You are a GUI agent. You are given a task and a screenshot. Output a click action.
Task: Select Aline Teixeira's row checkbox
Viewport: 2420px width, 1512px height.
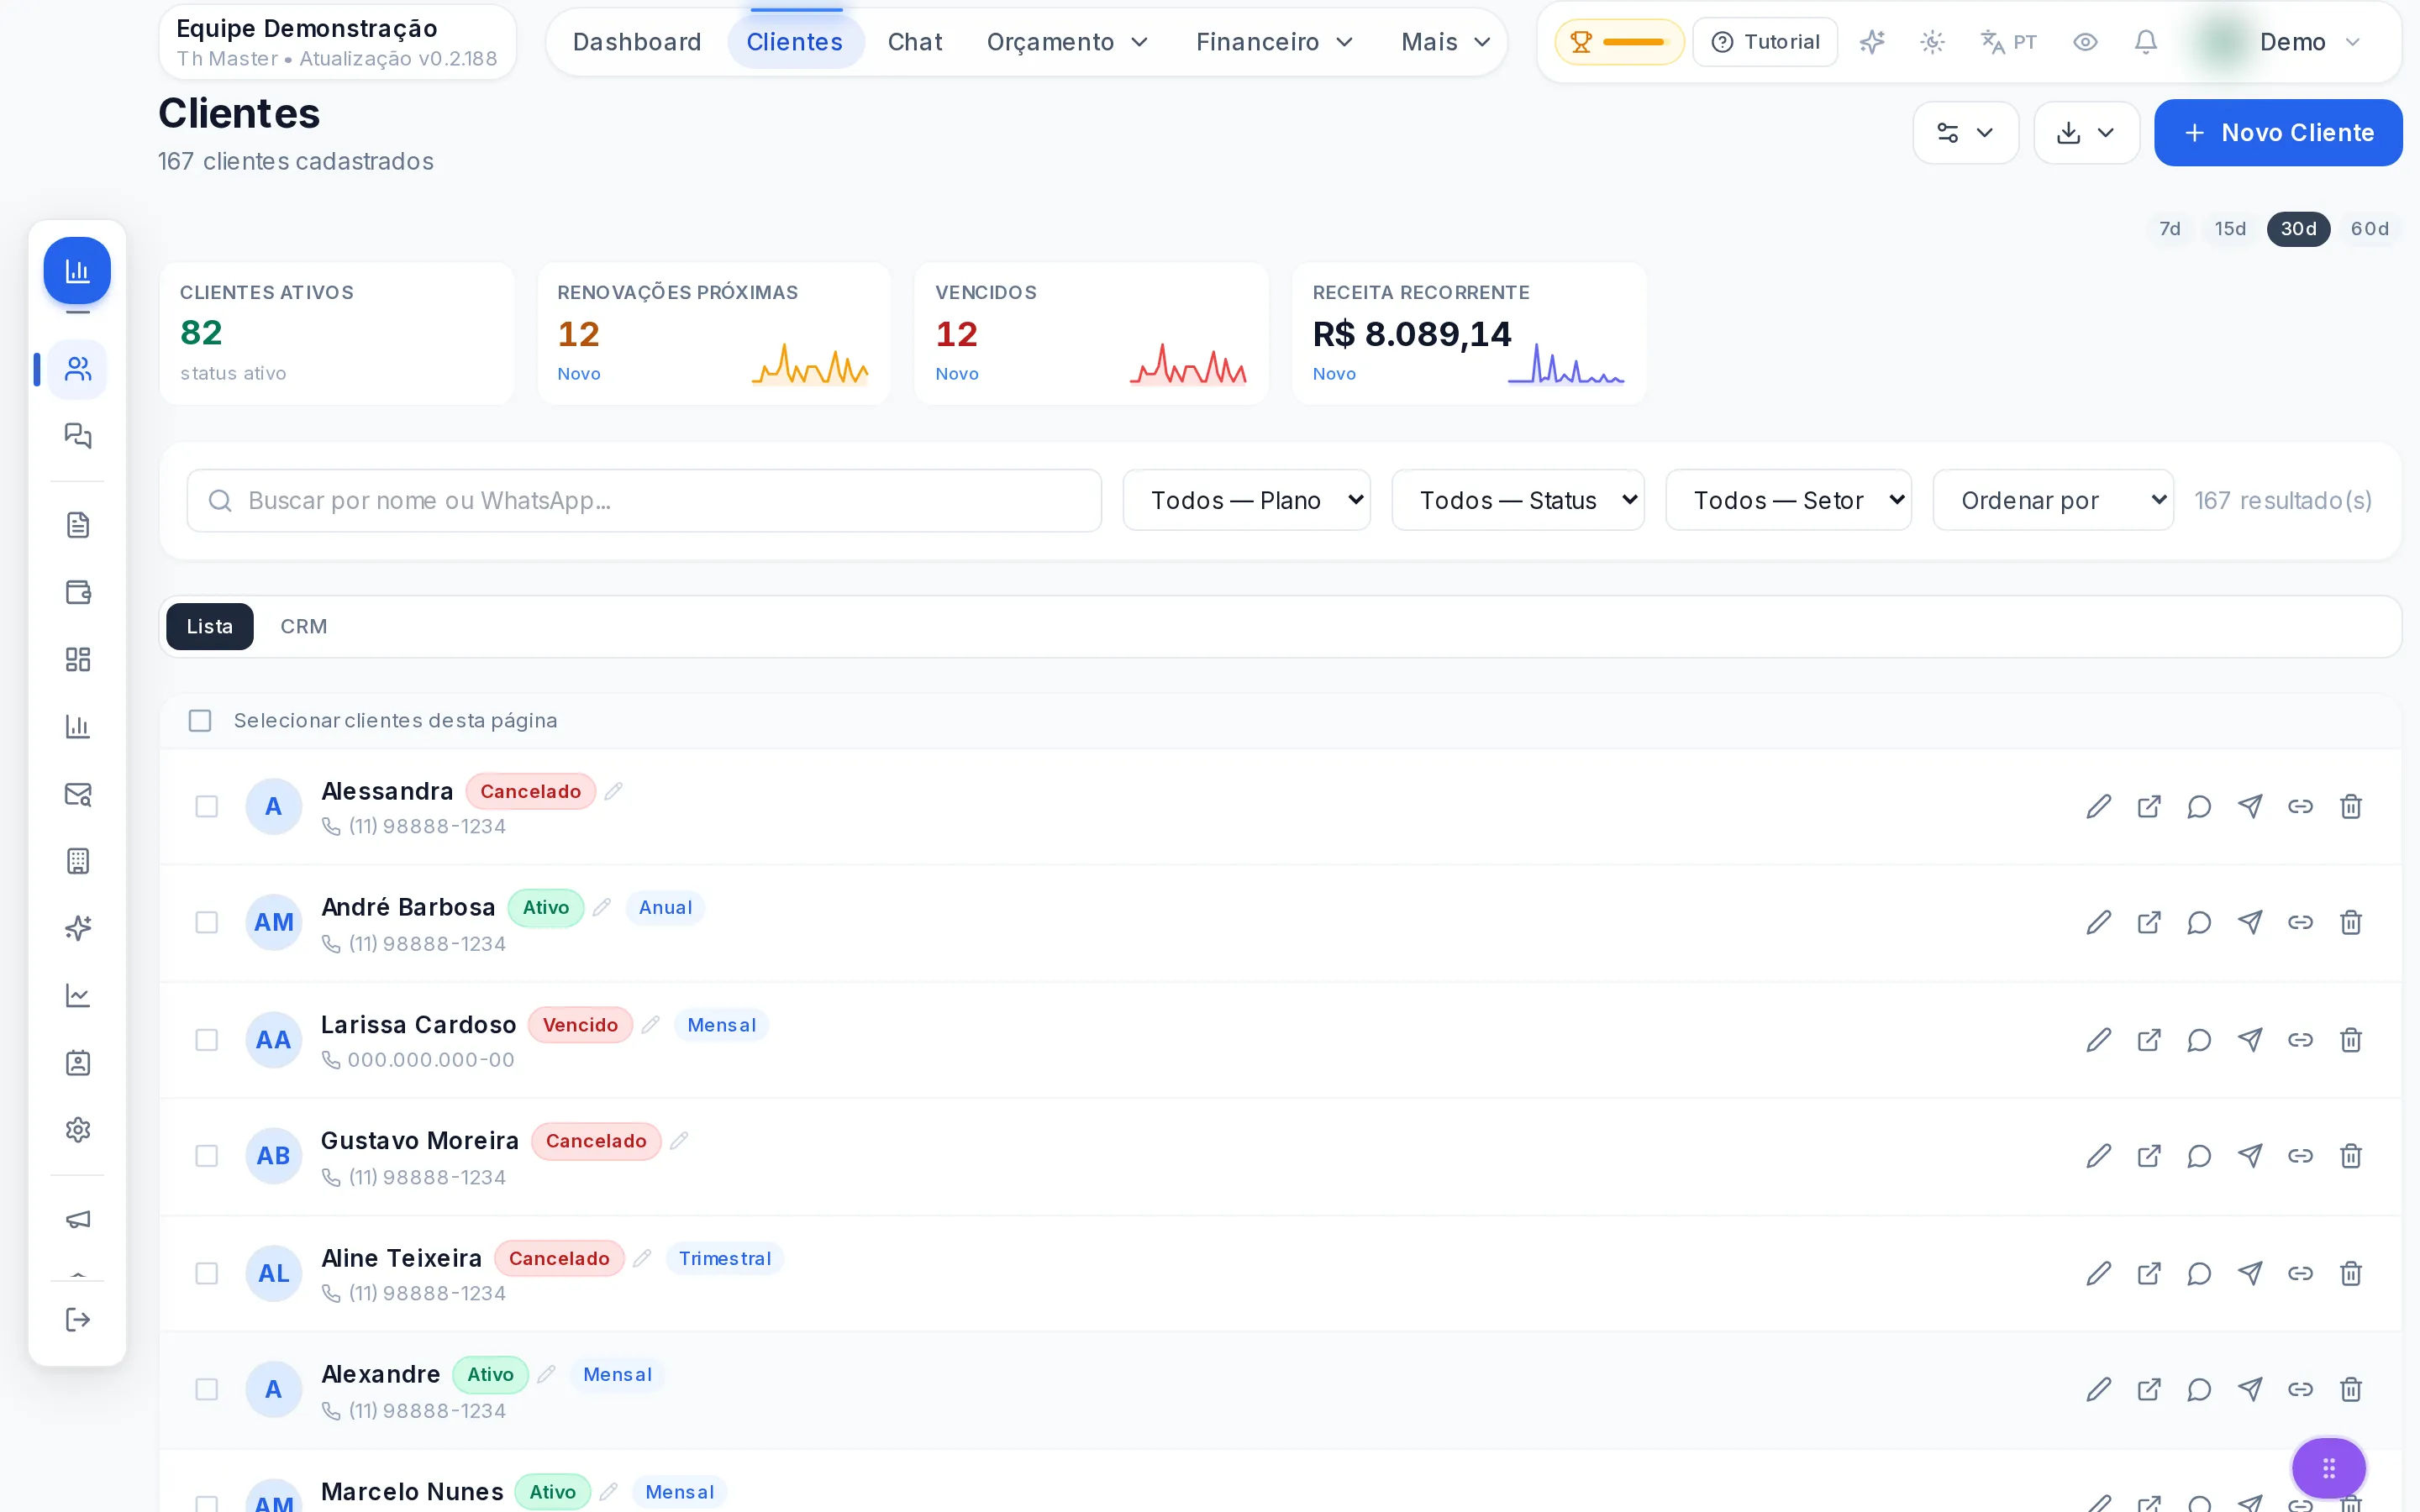coord(206,1273)
